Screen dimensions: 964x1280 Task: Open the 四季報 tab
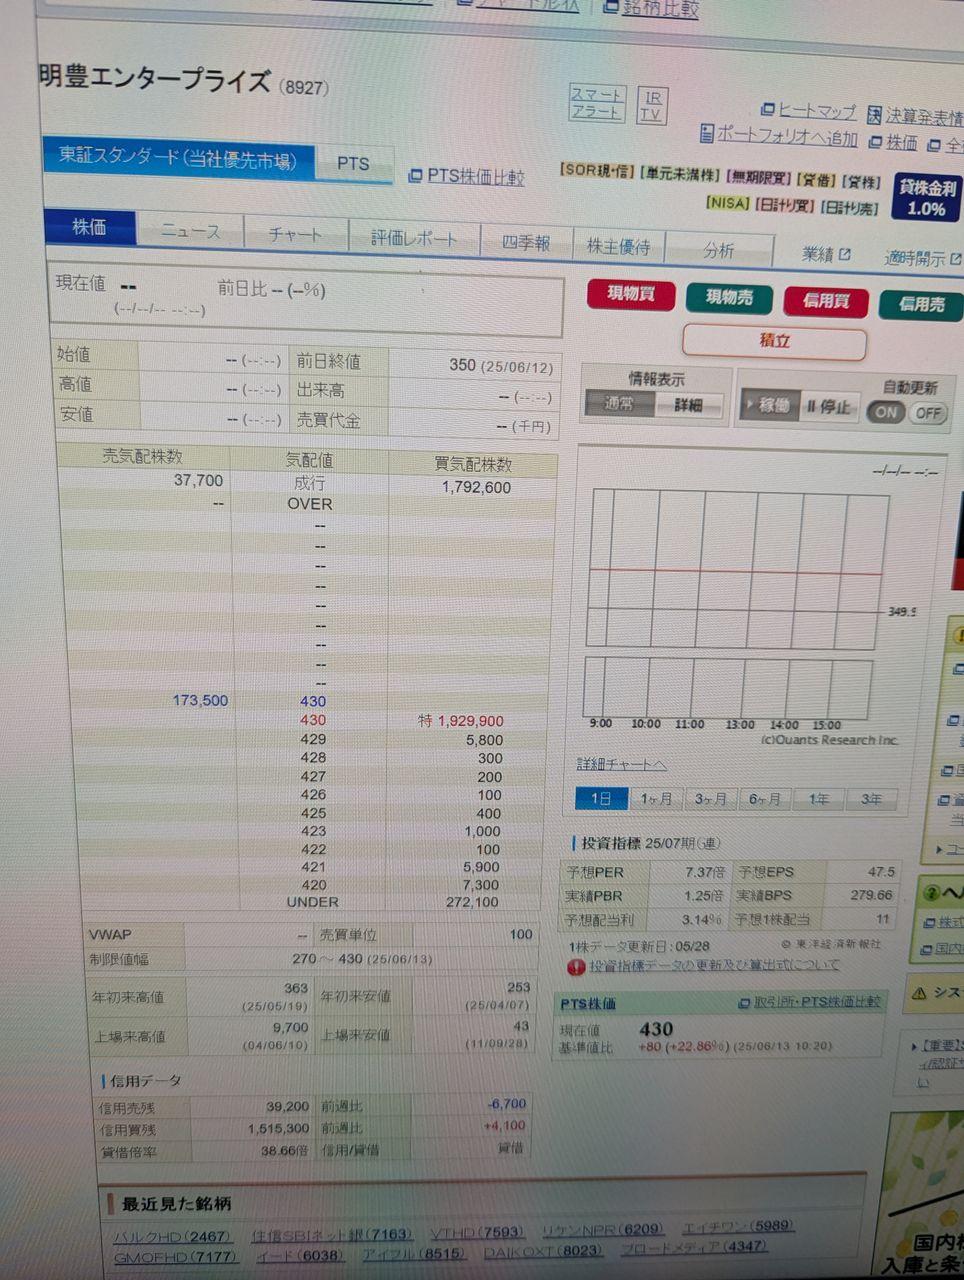526,243
